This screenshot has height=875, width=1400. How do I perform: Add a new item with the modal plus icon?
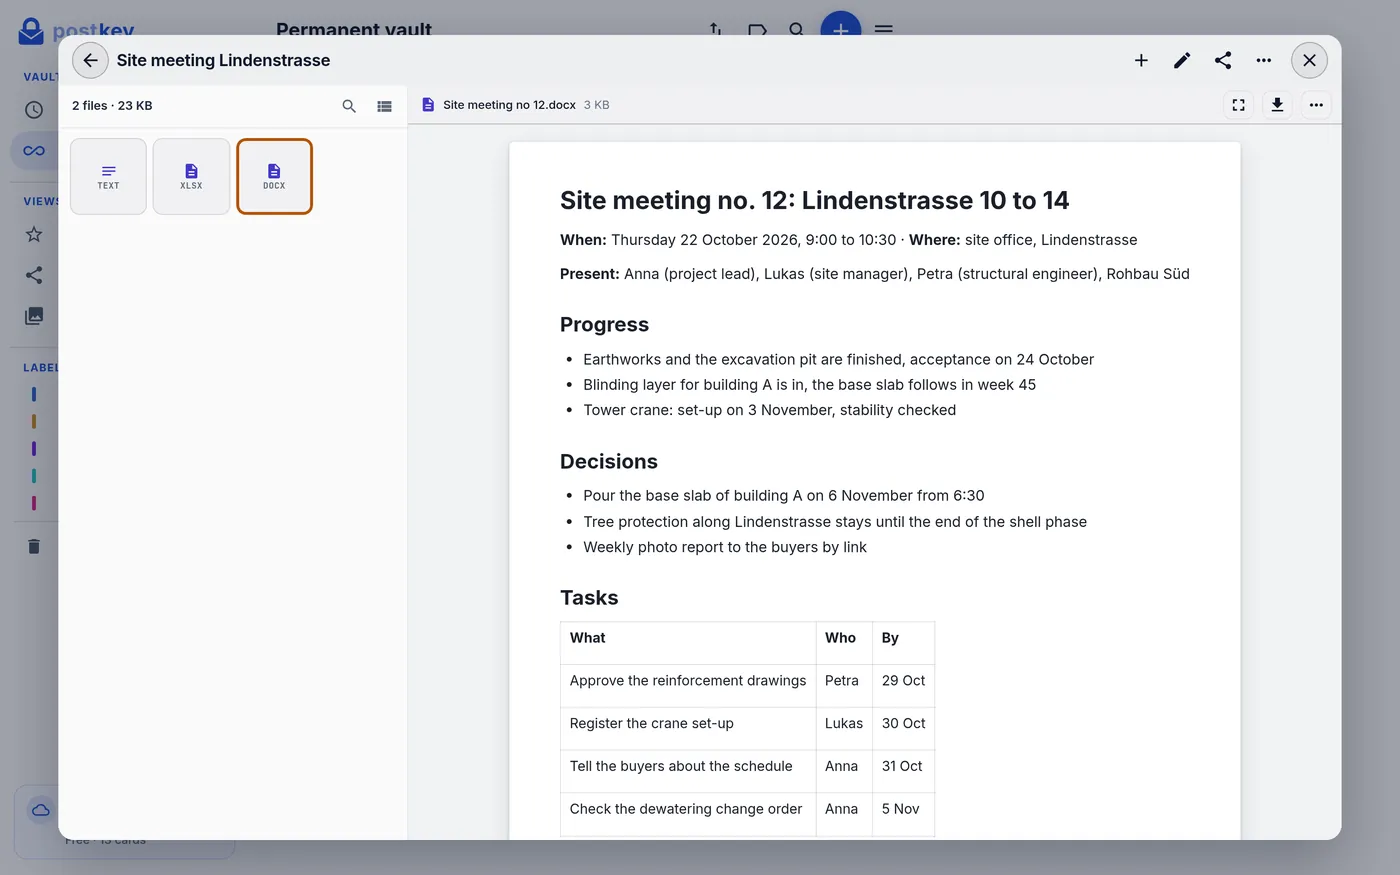click(x=1141, y=60)
